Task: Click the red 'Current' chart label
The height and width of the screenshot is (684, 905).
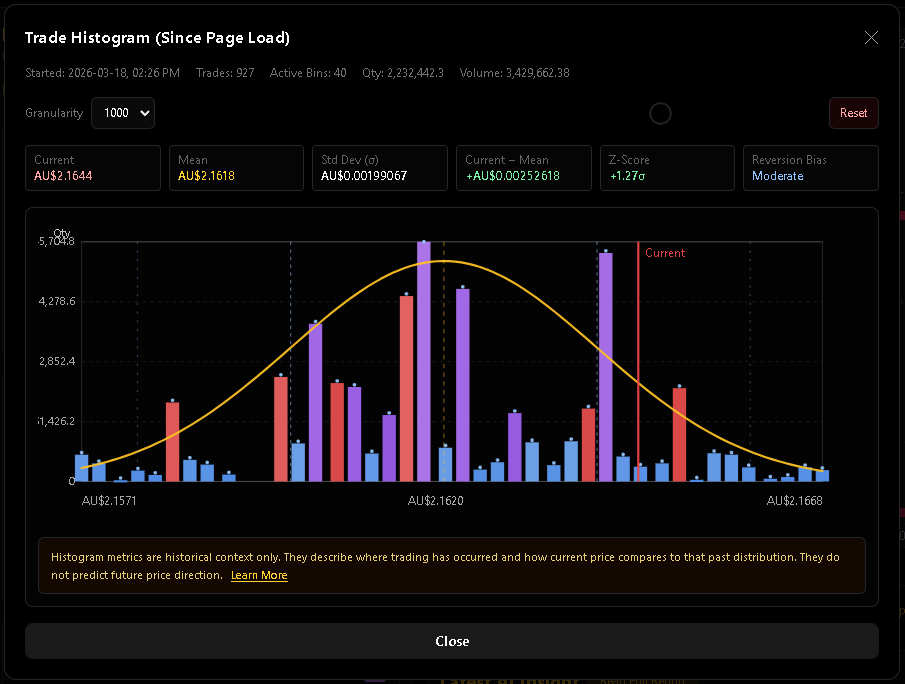Action: pos(665,253)
